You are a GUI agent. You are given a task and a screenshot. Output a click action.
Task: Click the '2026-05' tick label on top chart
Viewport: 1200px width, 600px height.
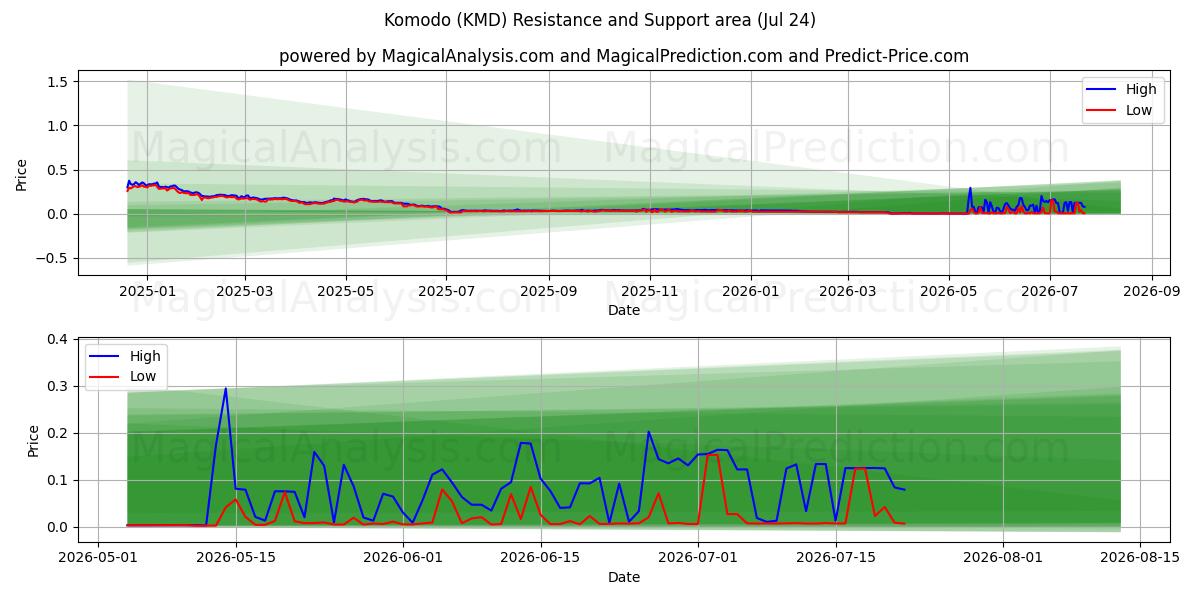(949, 291)
